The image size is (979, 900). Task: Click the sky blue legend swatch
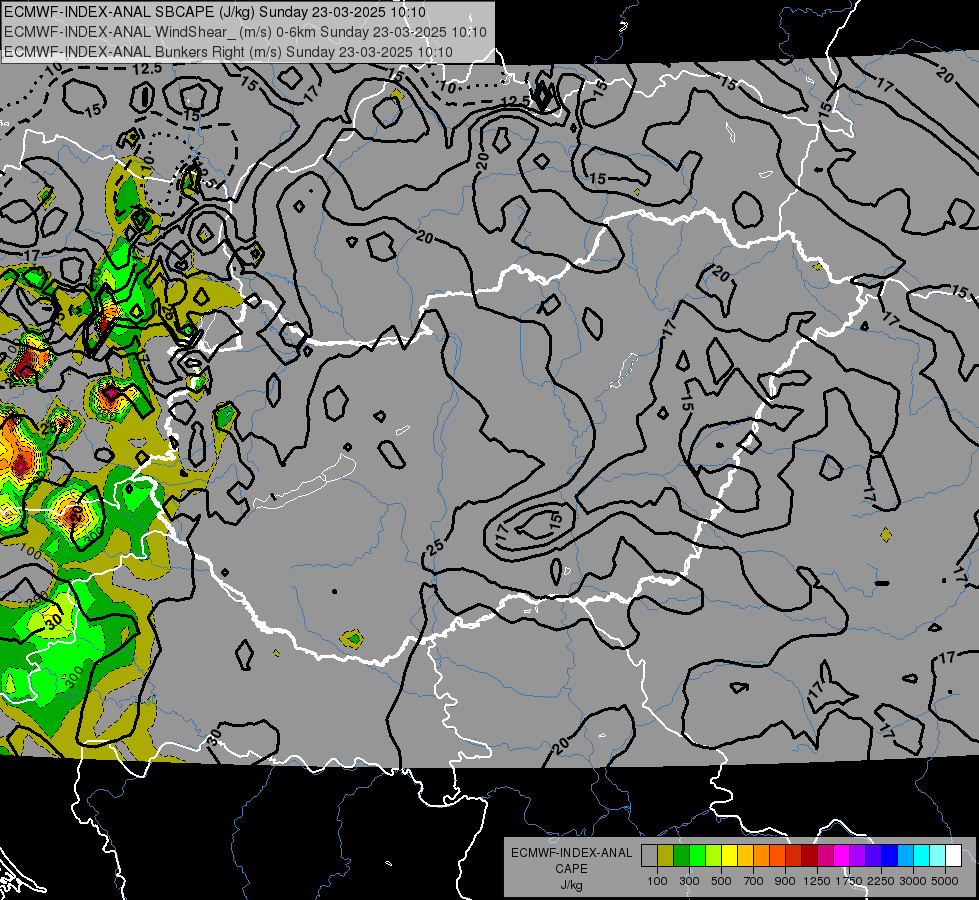coord(905,856)
